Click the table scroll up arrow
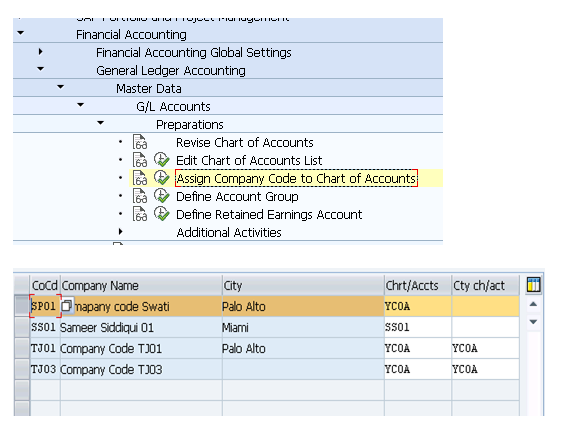The image size is (580, 426). pyautogui.click(x=533, y=304)
